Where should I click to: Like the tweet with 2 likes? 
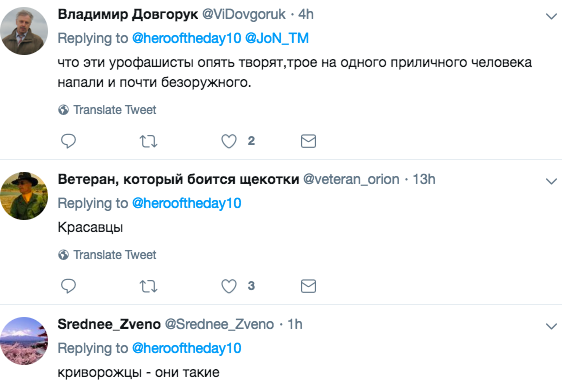(229, 141)
